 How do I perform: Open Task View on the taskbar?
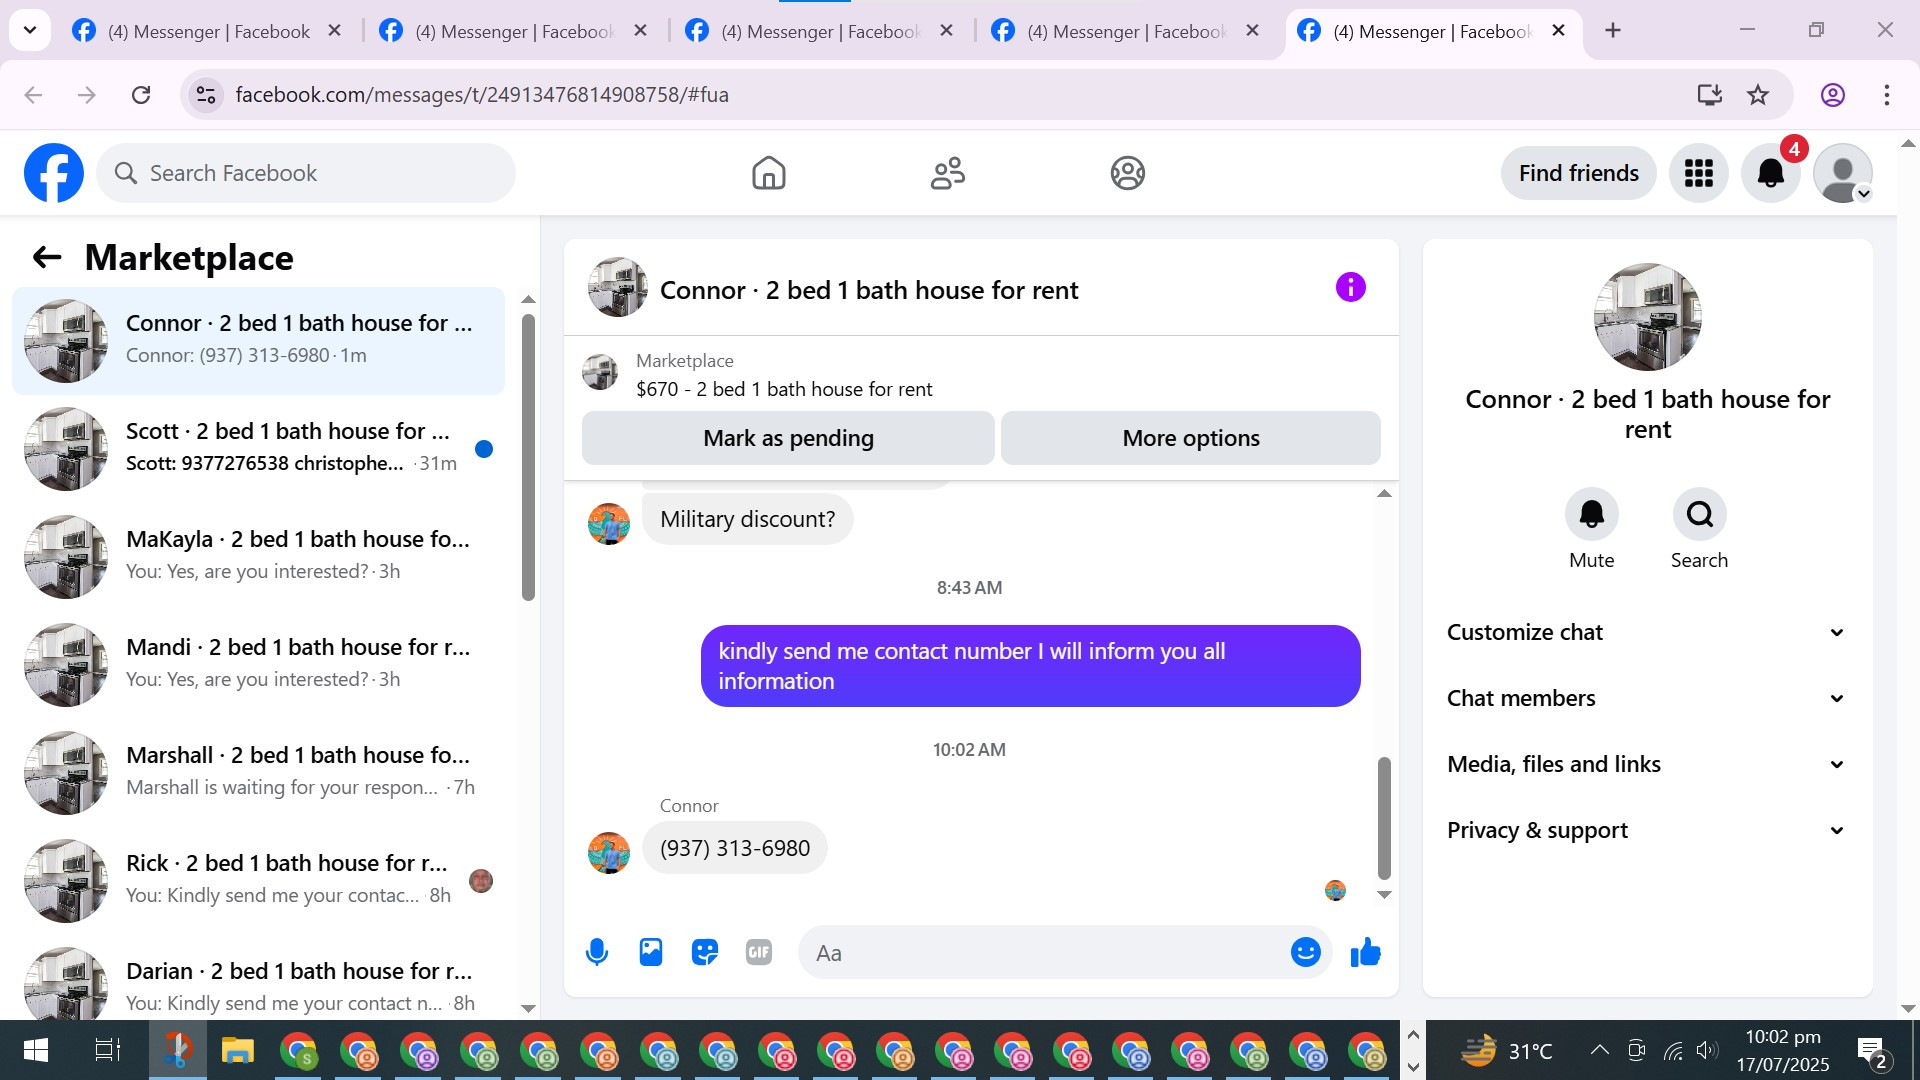click(107, 1050)
